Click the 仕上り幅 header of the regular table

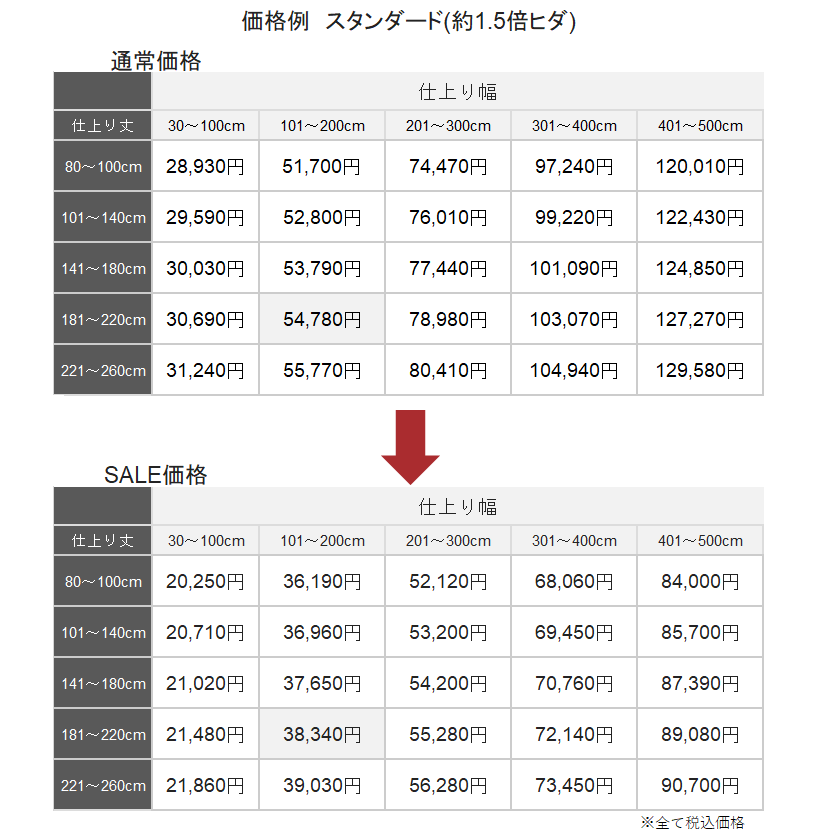coord(457,91)
